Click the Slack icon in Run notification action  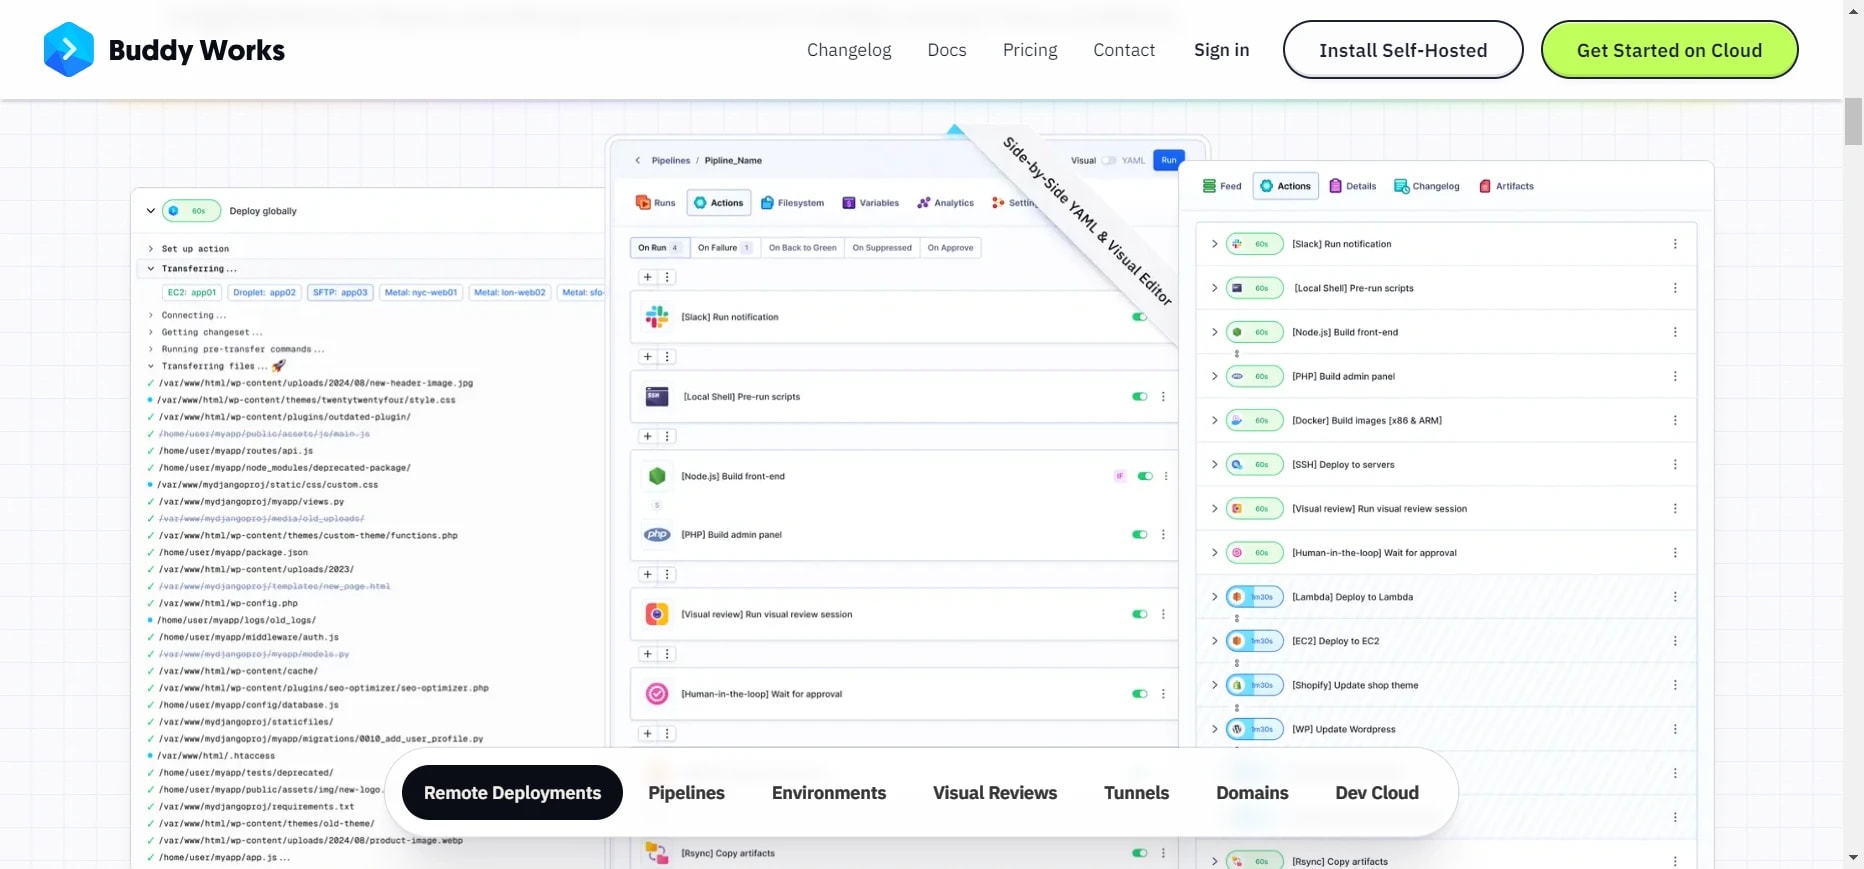[657, 317]
